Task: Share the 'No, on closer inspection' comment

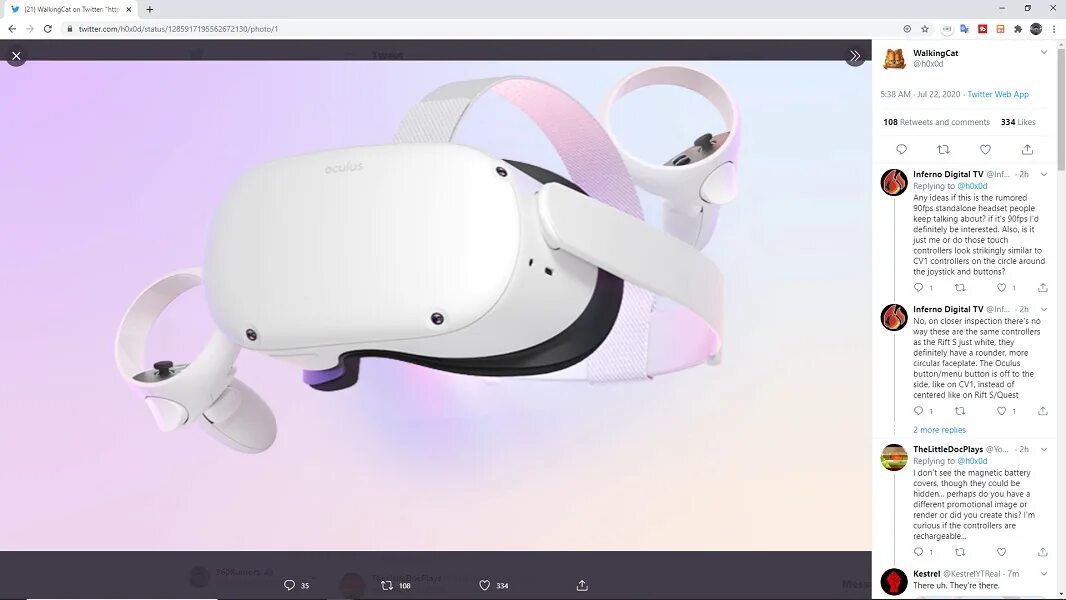Action: (x=1043, y=410)
